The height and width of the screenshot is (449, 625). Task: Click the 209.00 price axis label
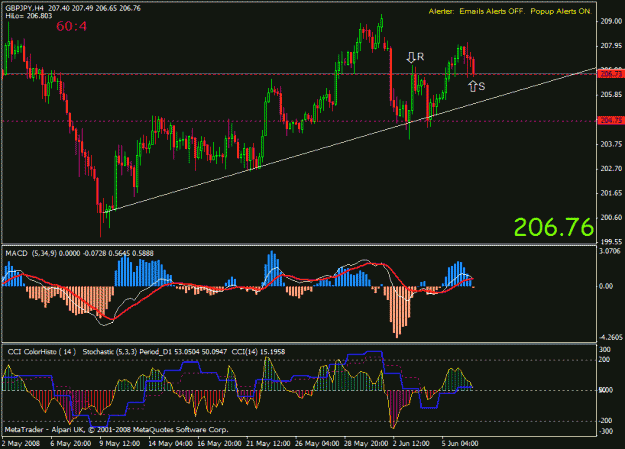[611, 21]
